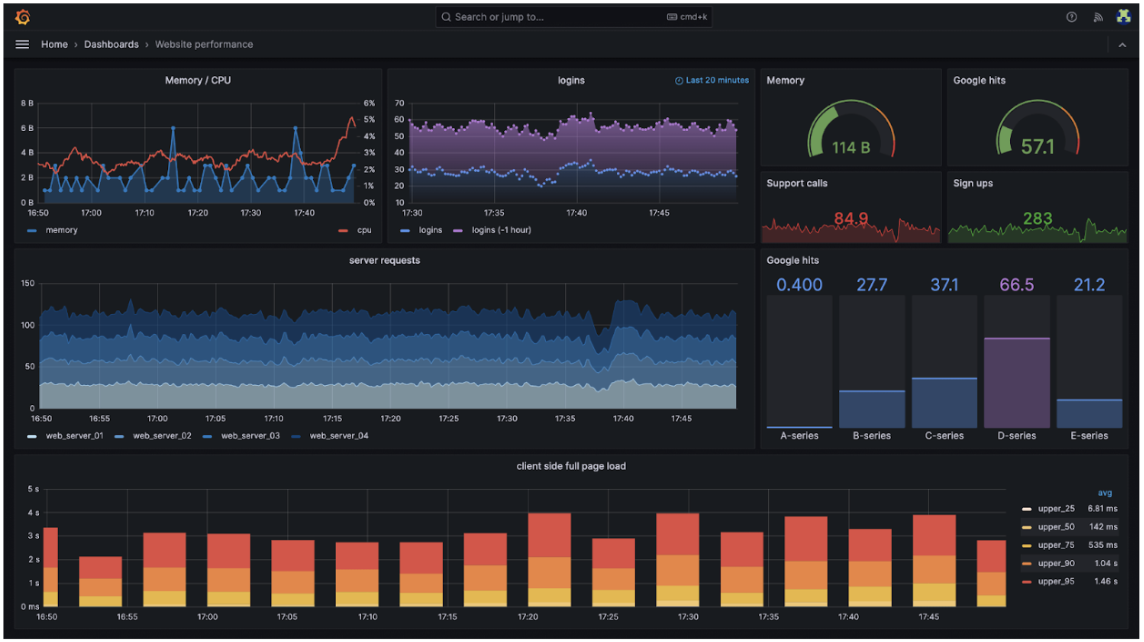Open the news feed RSS icon
The image size is (1144, 642).
tap(1097, 17)
